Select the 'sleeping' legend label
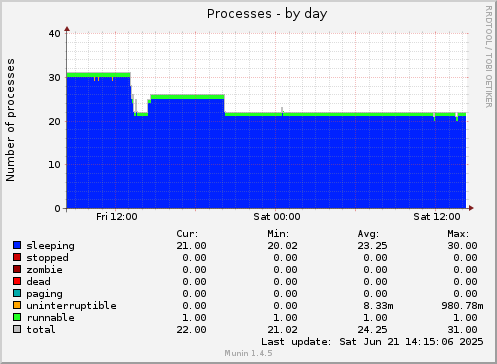The image size is (497, 364). [x=50, y=246]
